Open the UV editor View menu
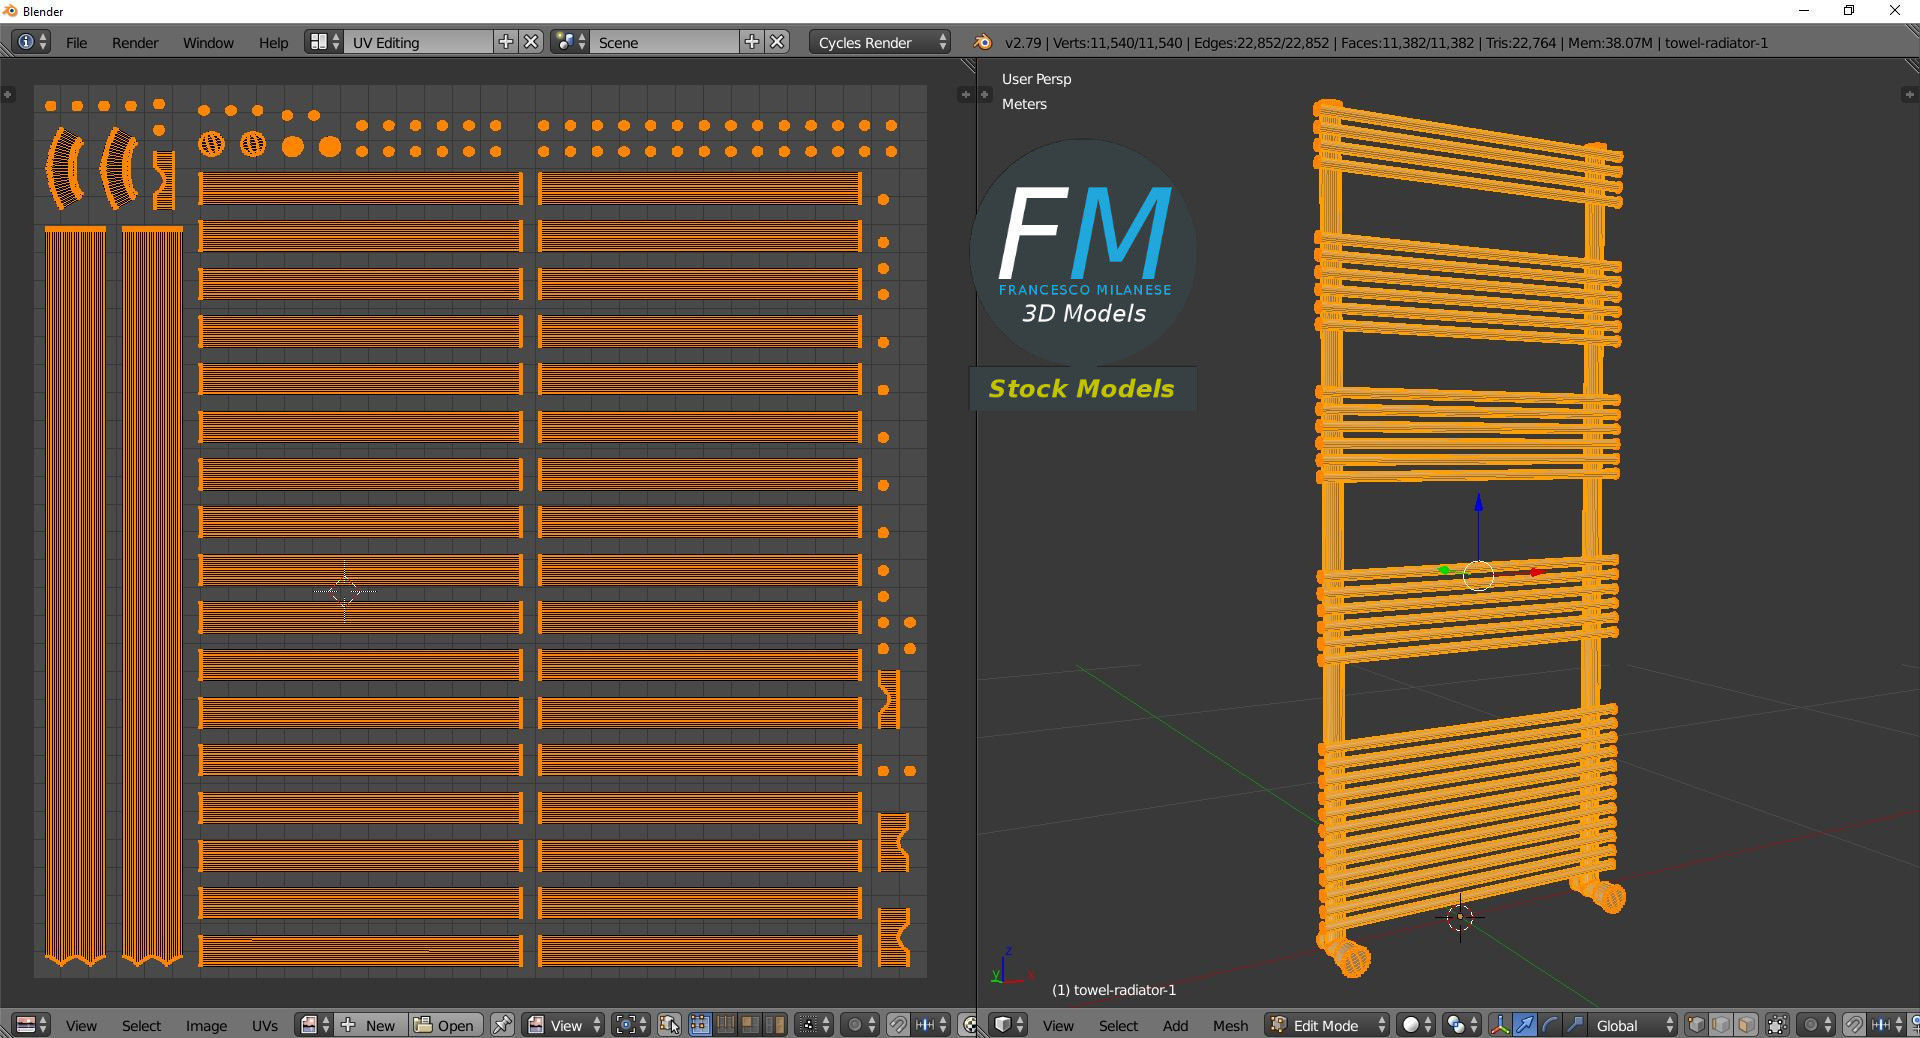 81,1025
